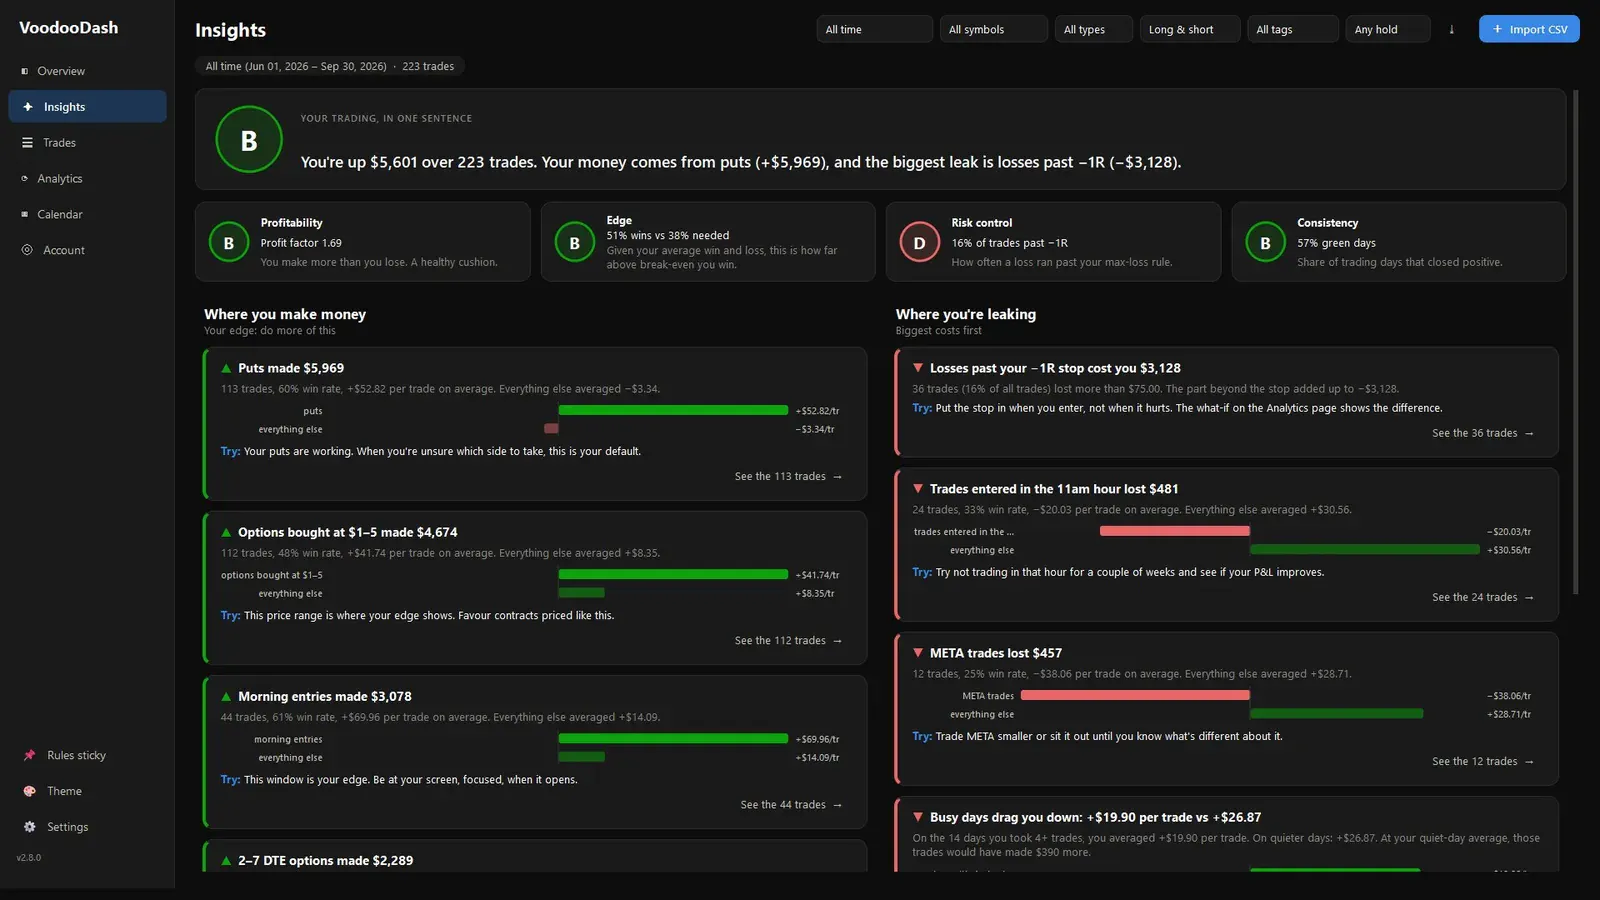Navigate to Account in the sidebar
Image resolution: width=1600 pixels, height=900 pixels.
click(88, 251)
